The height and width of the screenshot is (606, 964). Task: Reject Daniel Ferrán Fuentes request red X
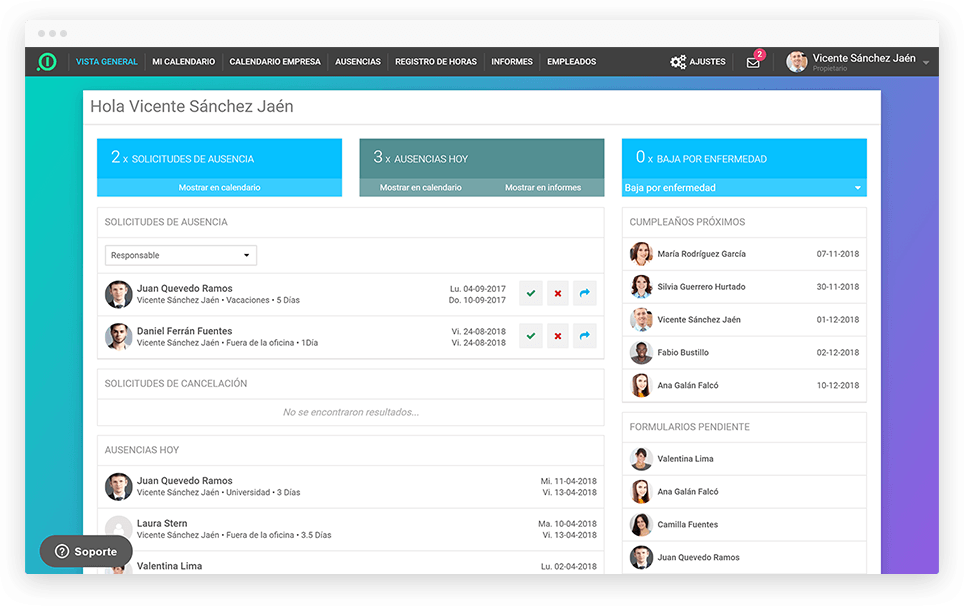[x=558, y=336]
